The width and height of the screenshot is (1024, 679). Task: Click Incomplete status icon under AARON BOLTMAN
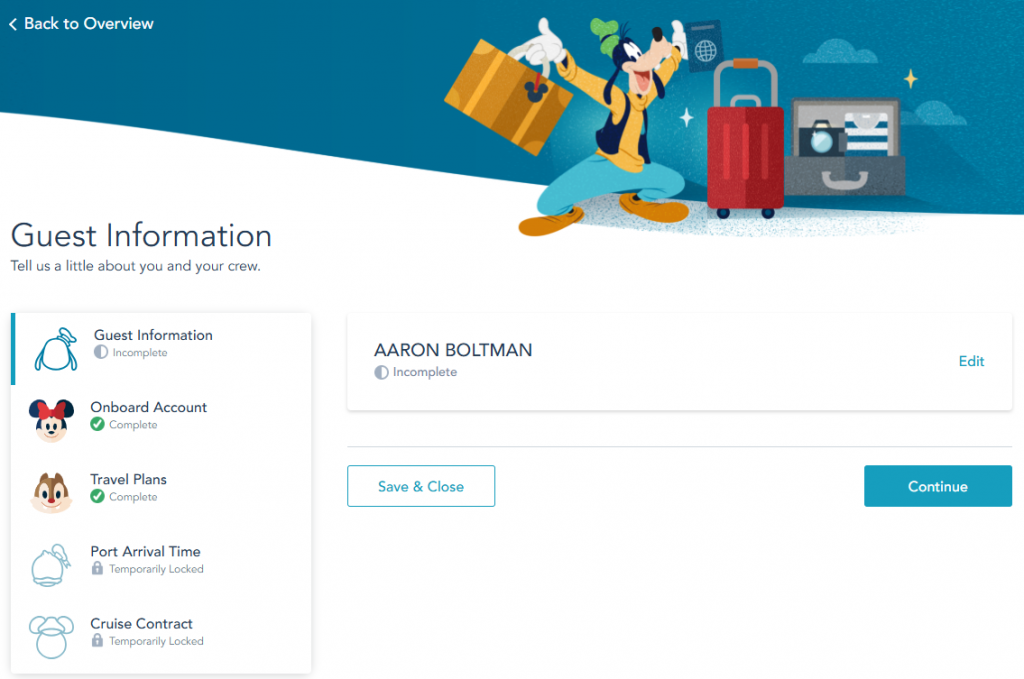pyautogui.click(x=381, y=372)
